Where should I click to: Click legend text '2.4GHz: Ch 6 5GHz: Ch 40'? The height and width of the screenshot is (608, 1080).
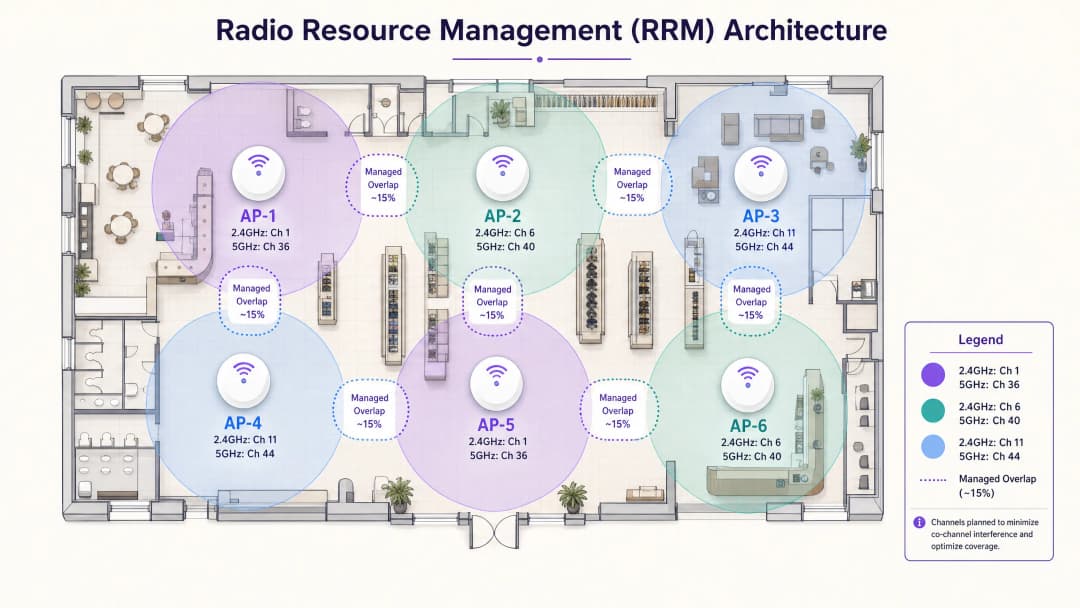989,413
